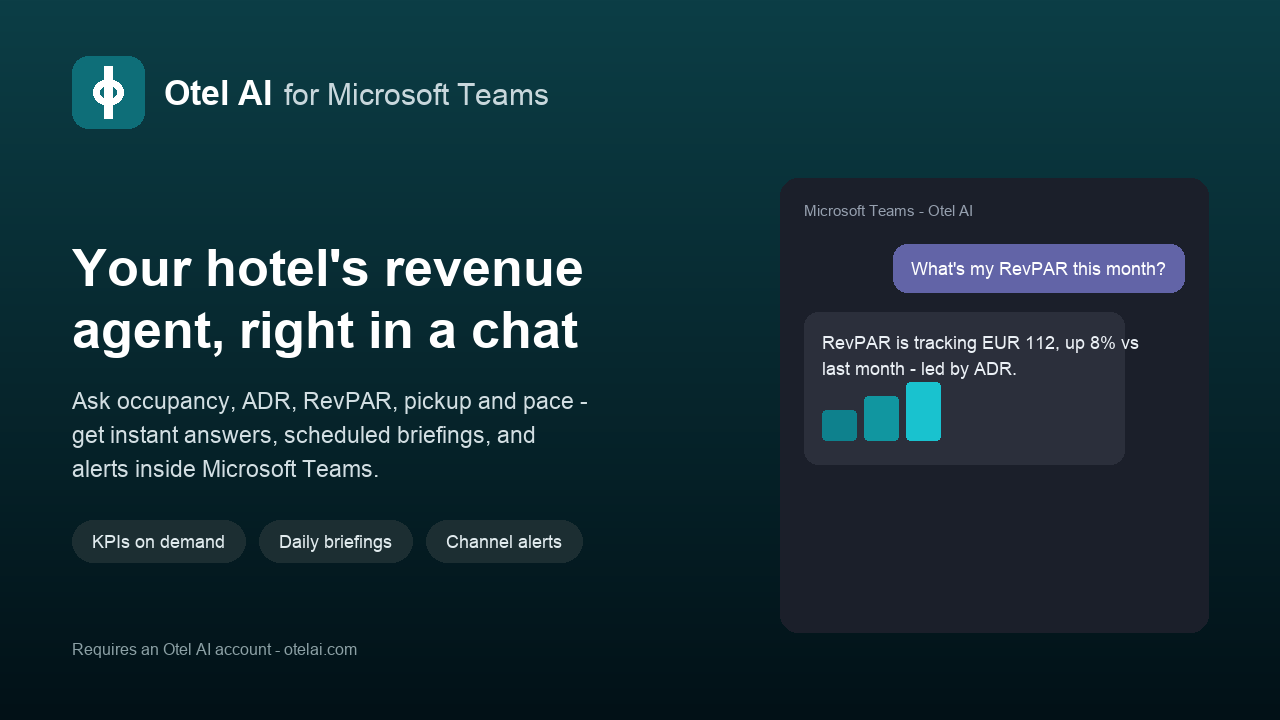Click the RevPAR tracking EUR 112 reply text

[980, 355]
